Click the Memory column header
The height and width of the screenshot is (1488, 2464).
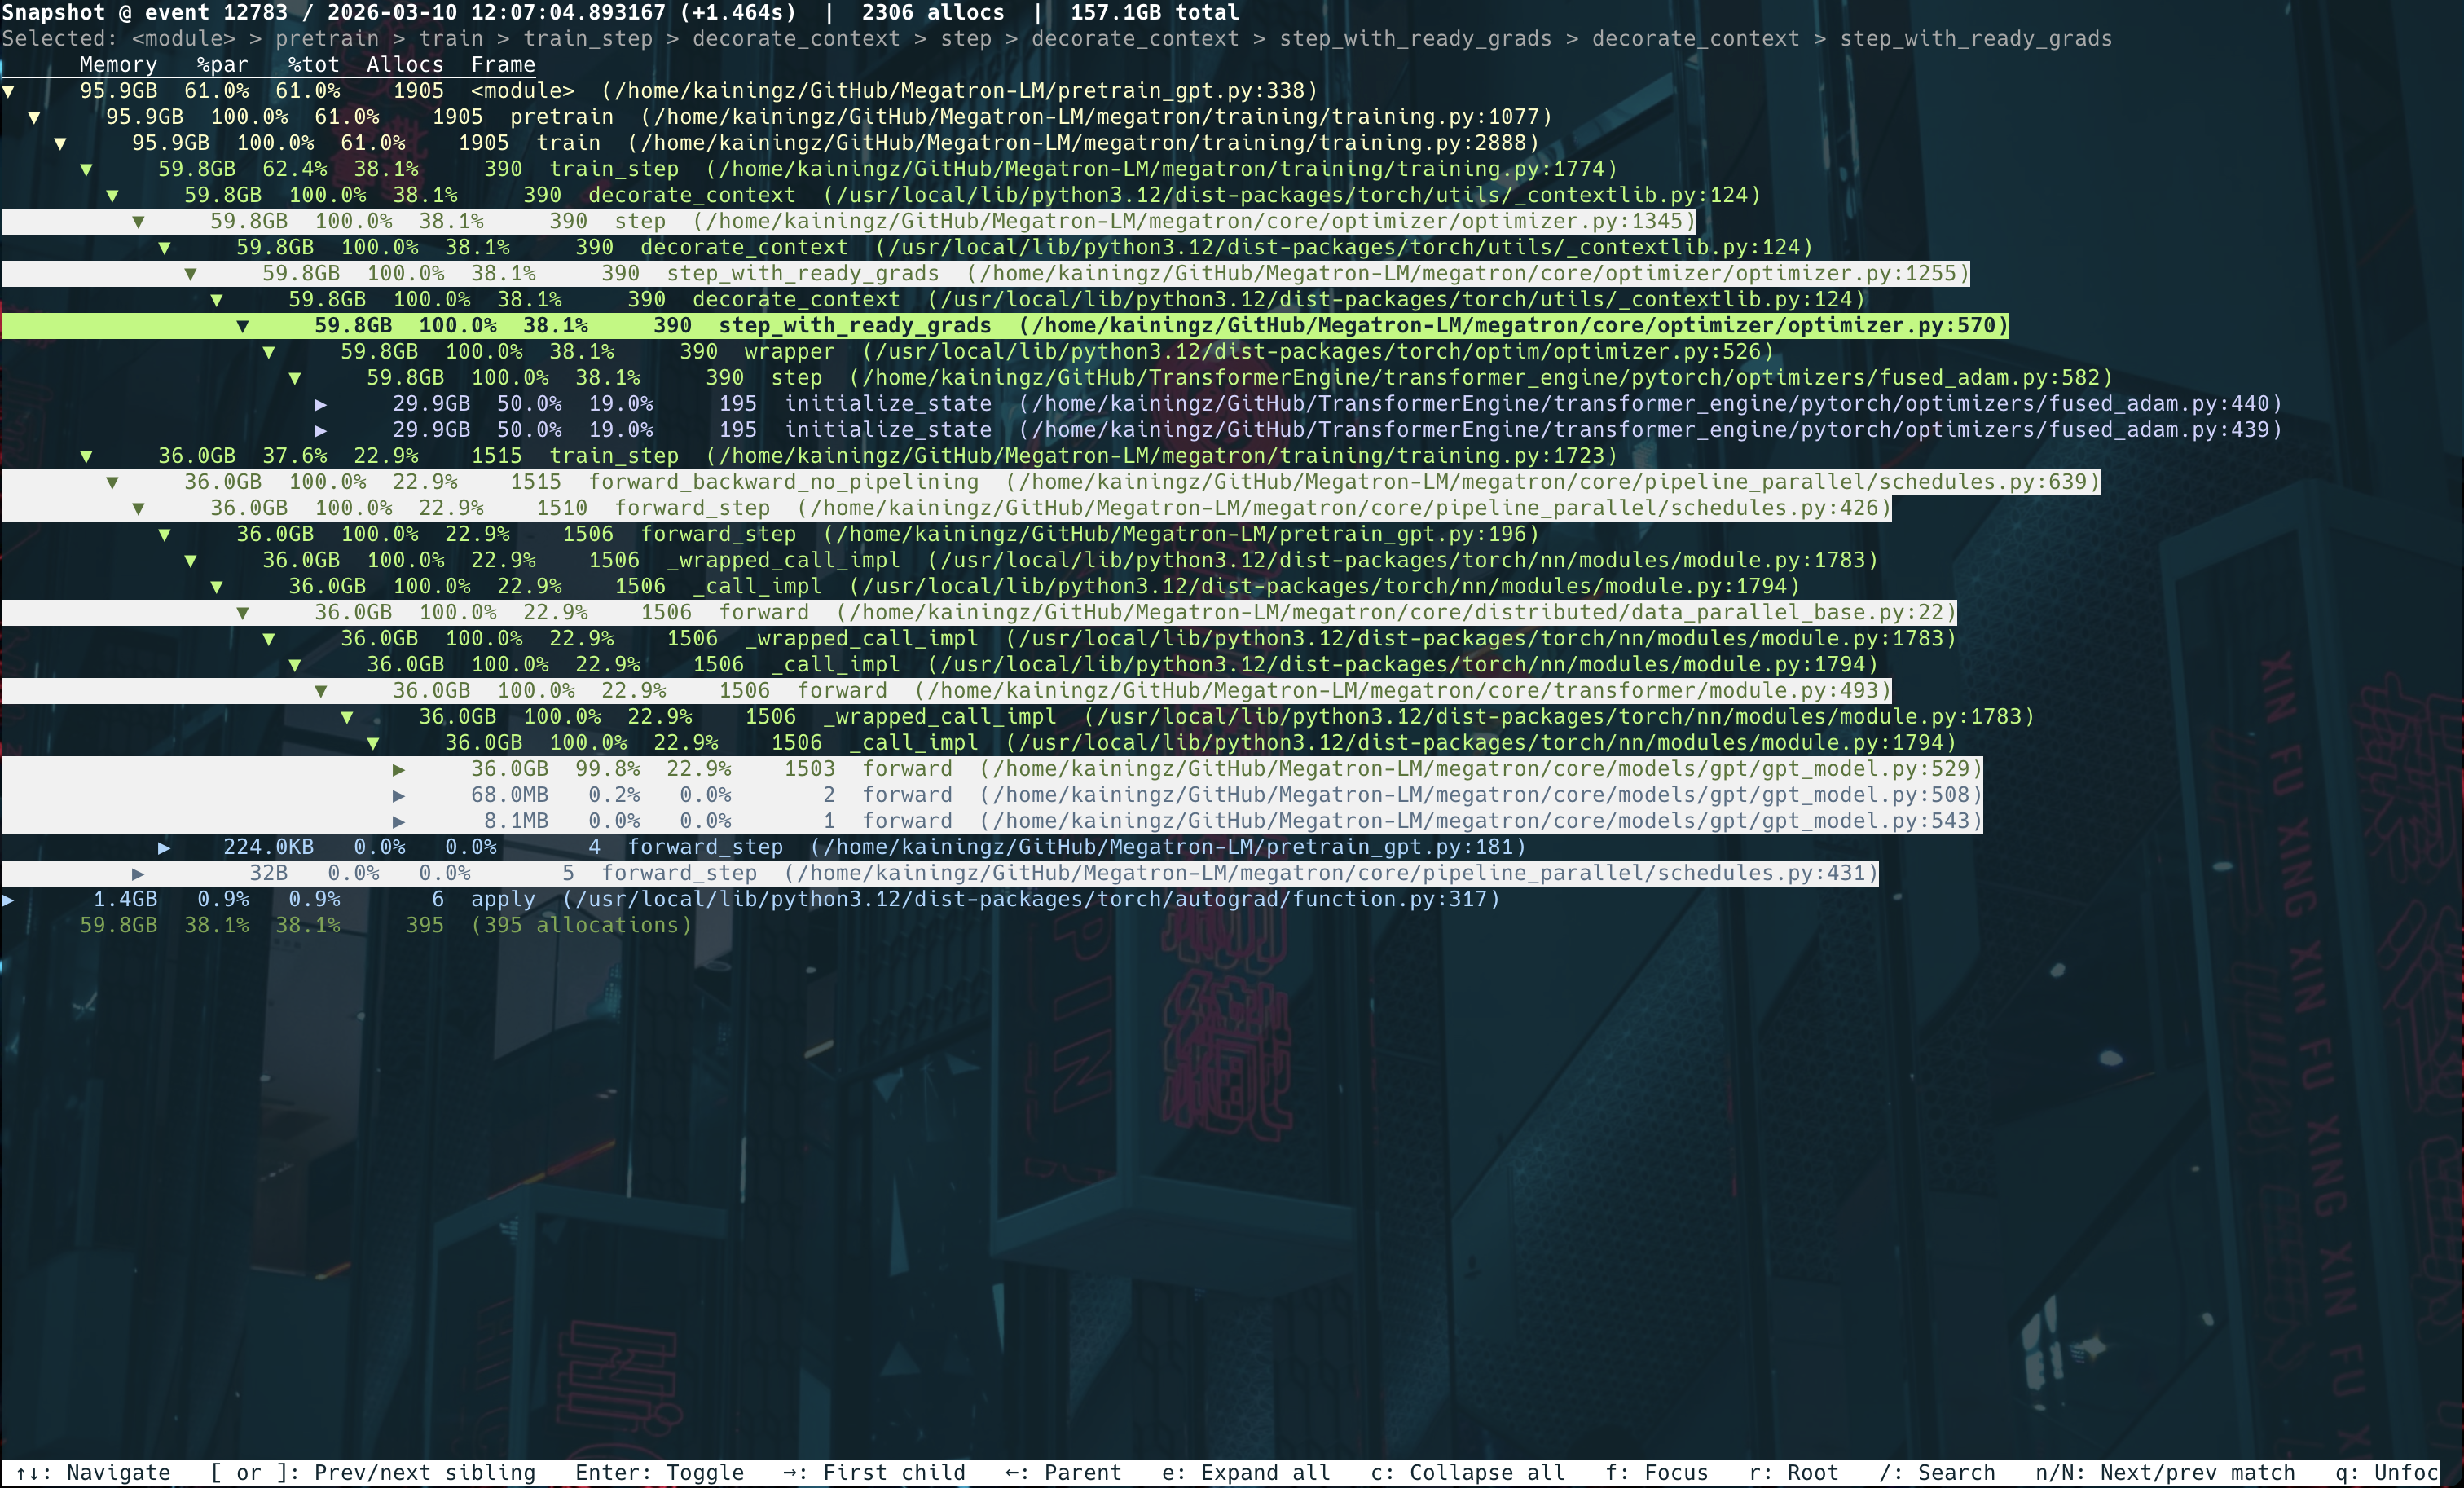[x=118, y=65]
